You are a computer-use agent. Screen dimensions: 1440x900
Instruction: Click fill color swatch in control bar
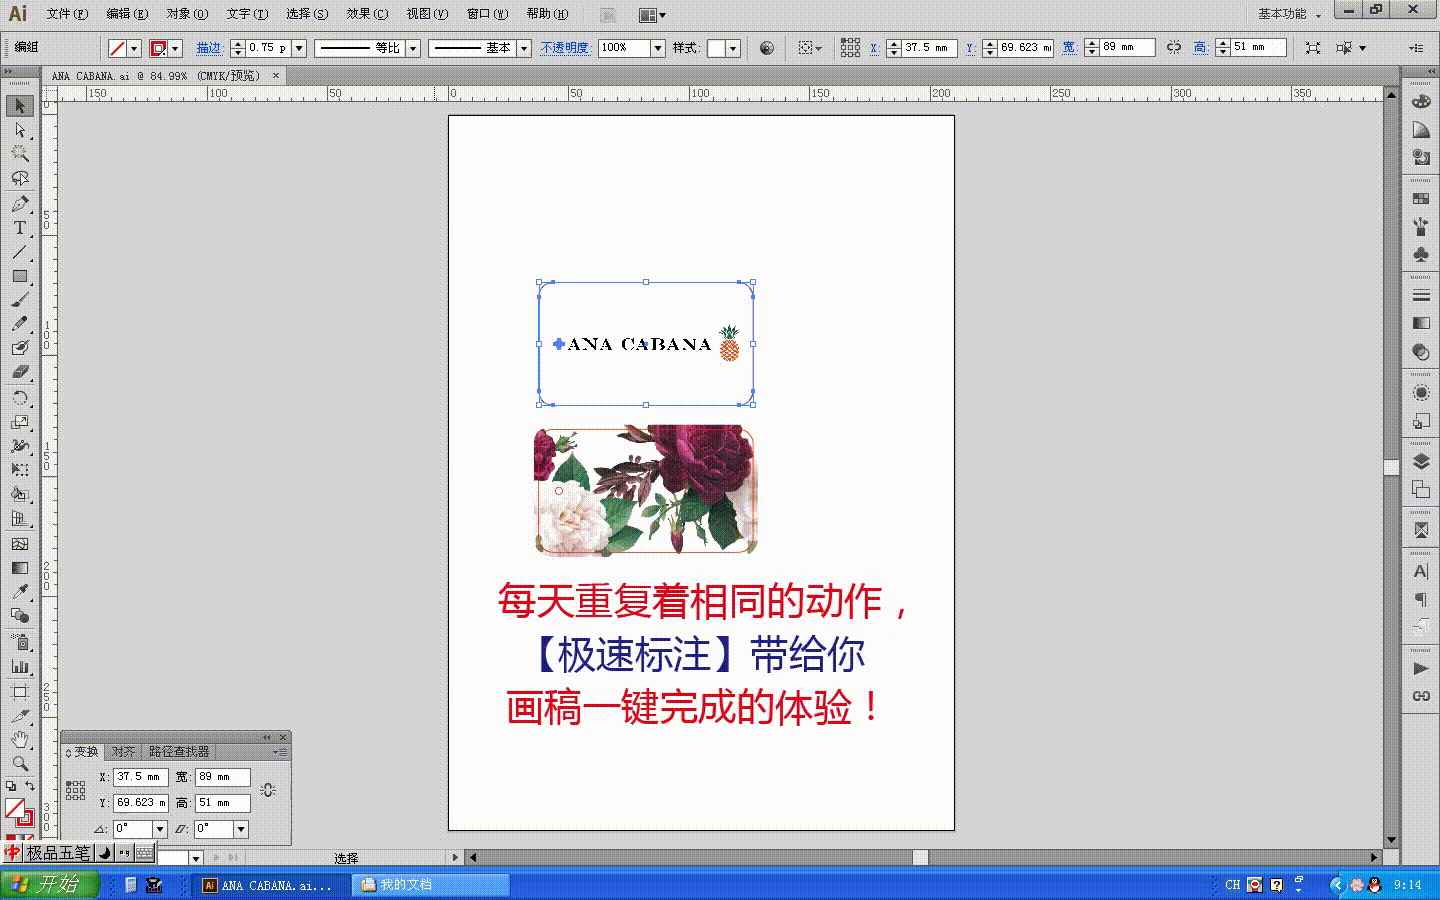[x=117, y=48]
